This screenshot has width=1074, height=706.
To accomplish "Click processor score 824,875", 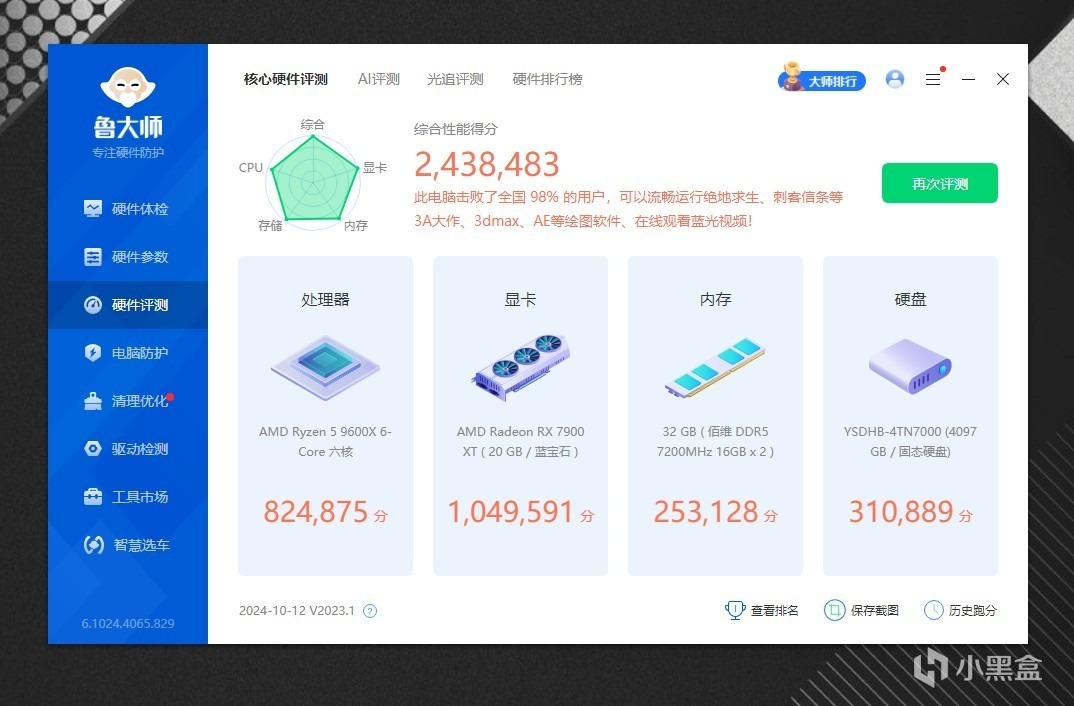I will (x=316, y=512).
